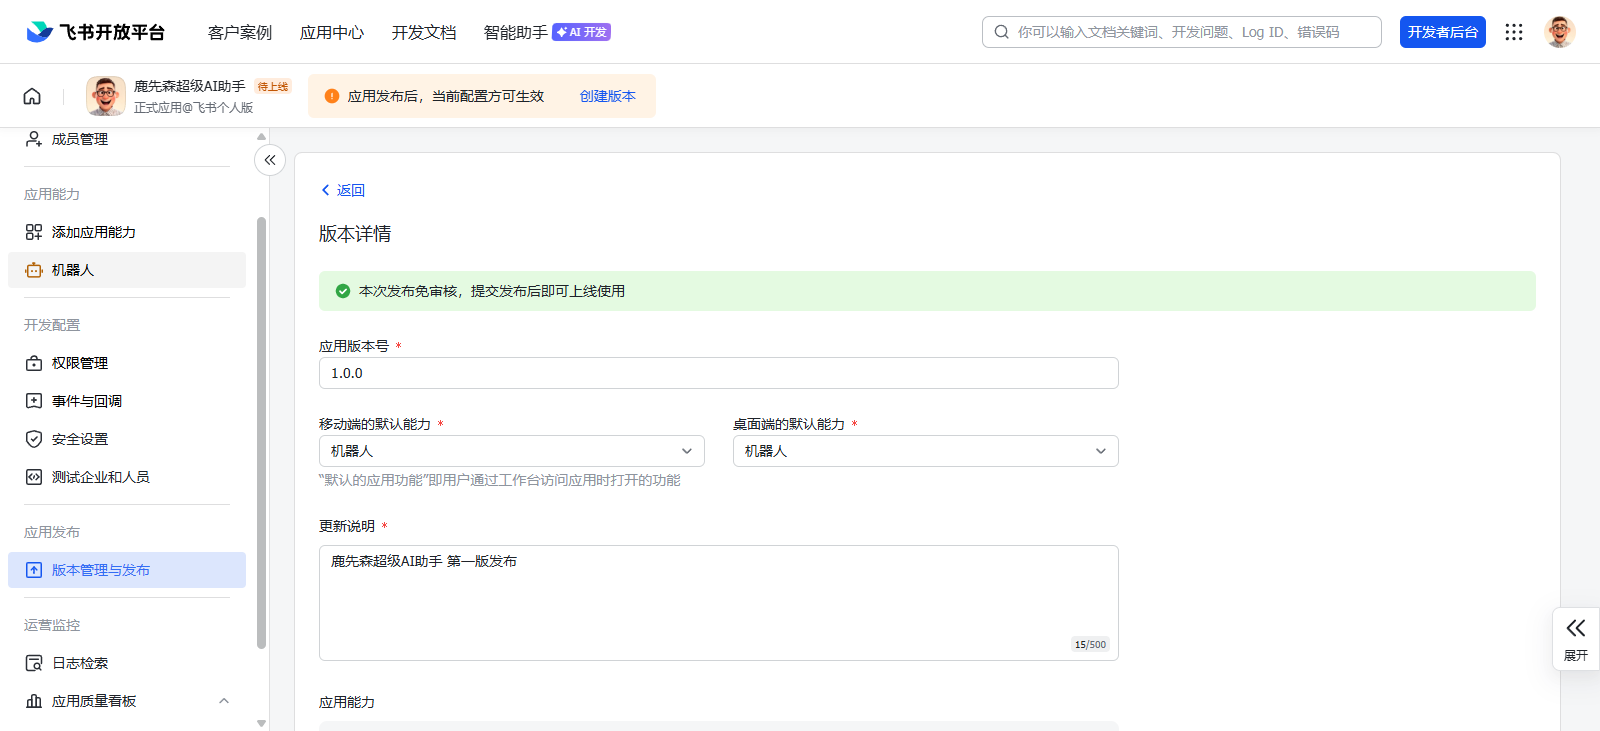Screen dimensions: 1600x731
Task: Focus the 更新说明 text area
Action: tap(719, 603)
